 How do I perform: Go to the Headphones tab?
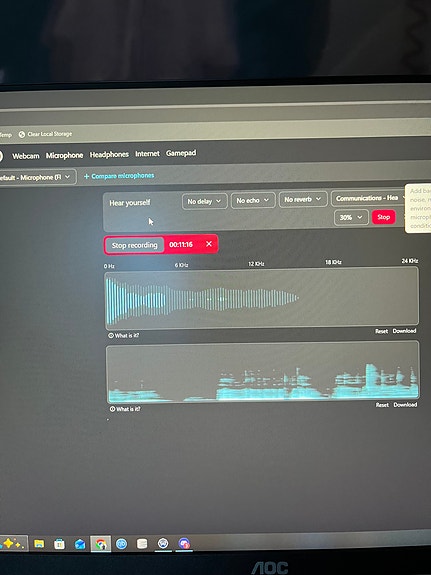(x=109, y=154)
